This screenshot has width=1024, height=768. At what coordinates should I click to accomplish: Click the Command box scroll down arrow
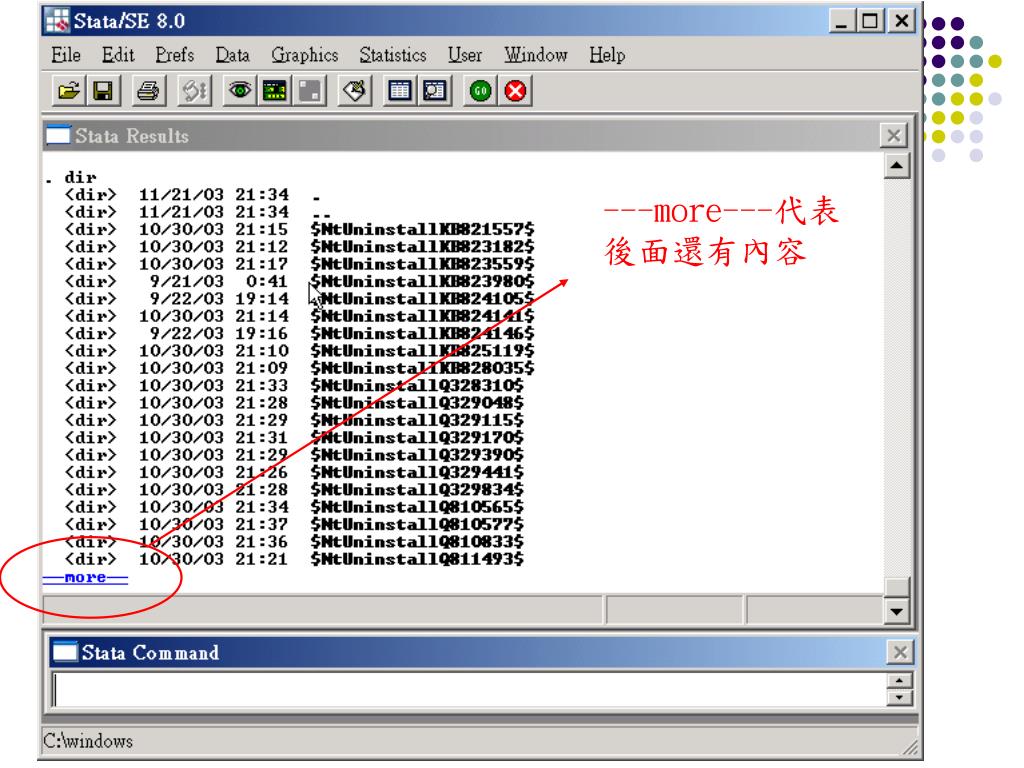[x=899, y=697]
